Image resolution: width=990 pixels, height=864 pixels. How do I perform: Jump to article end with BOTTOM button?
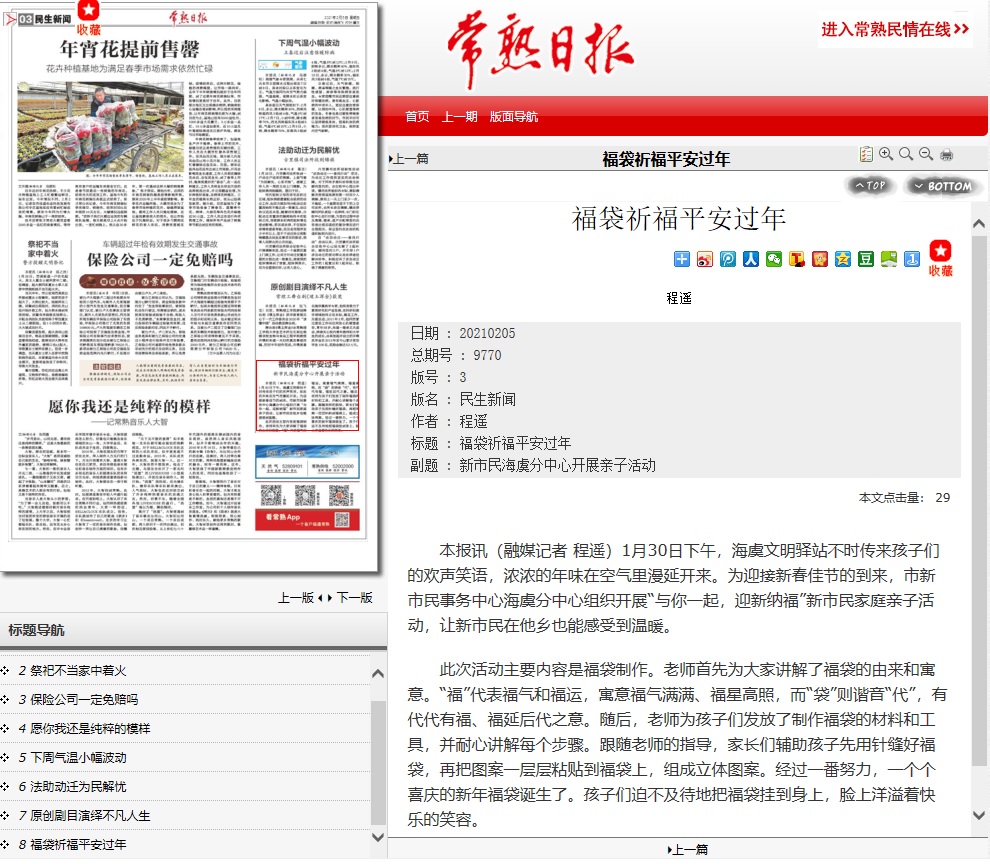click(943, 186)
